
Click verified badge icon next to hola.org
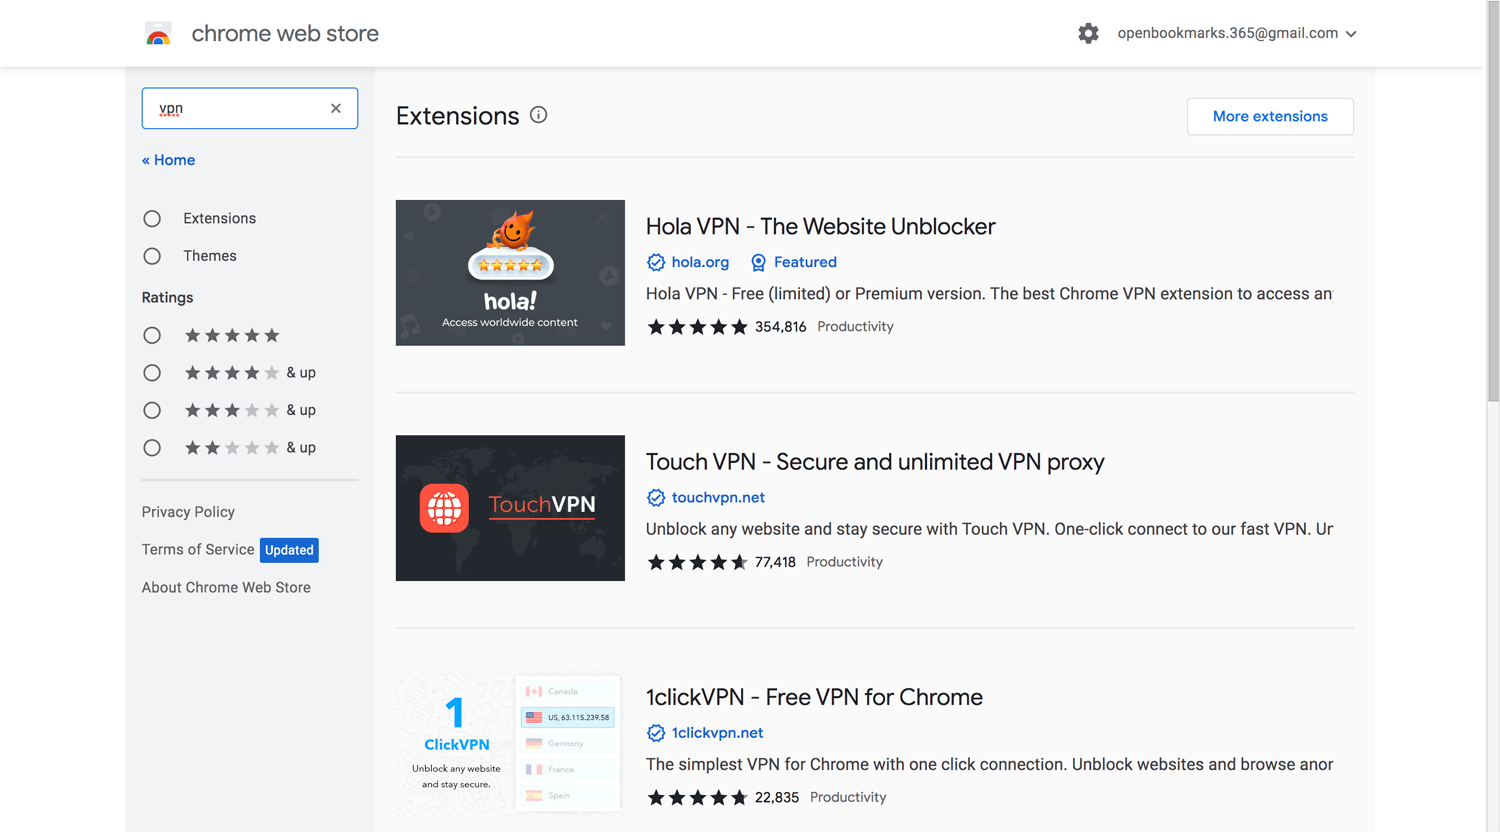tap(656, 262)
